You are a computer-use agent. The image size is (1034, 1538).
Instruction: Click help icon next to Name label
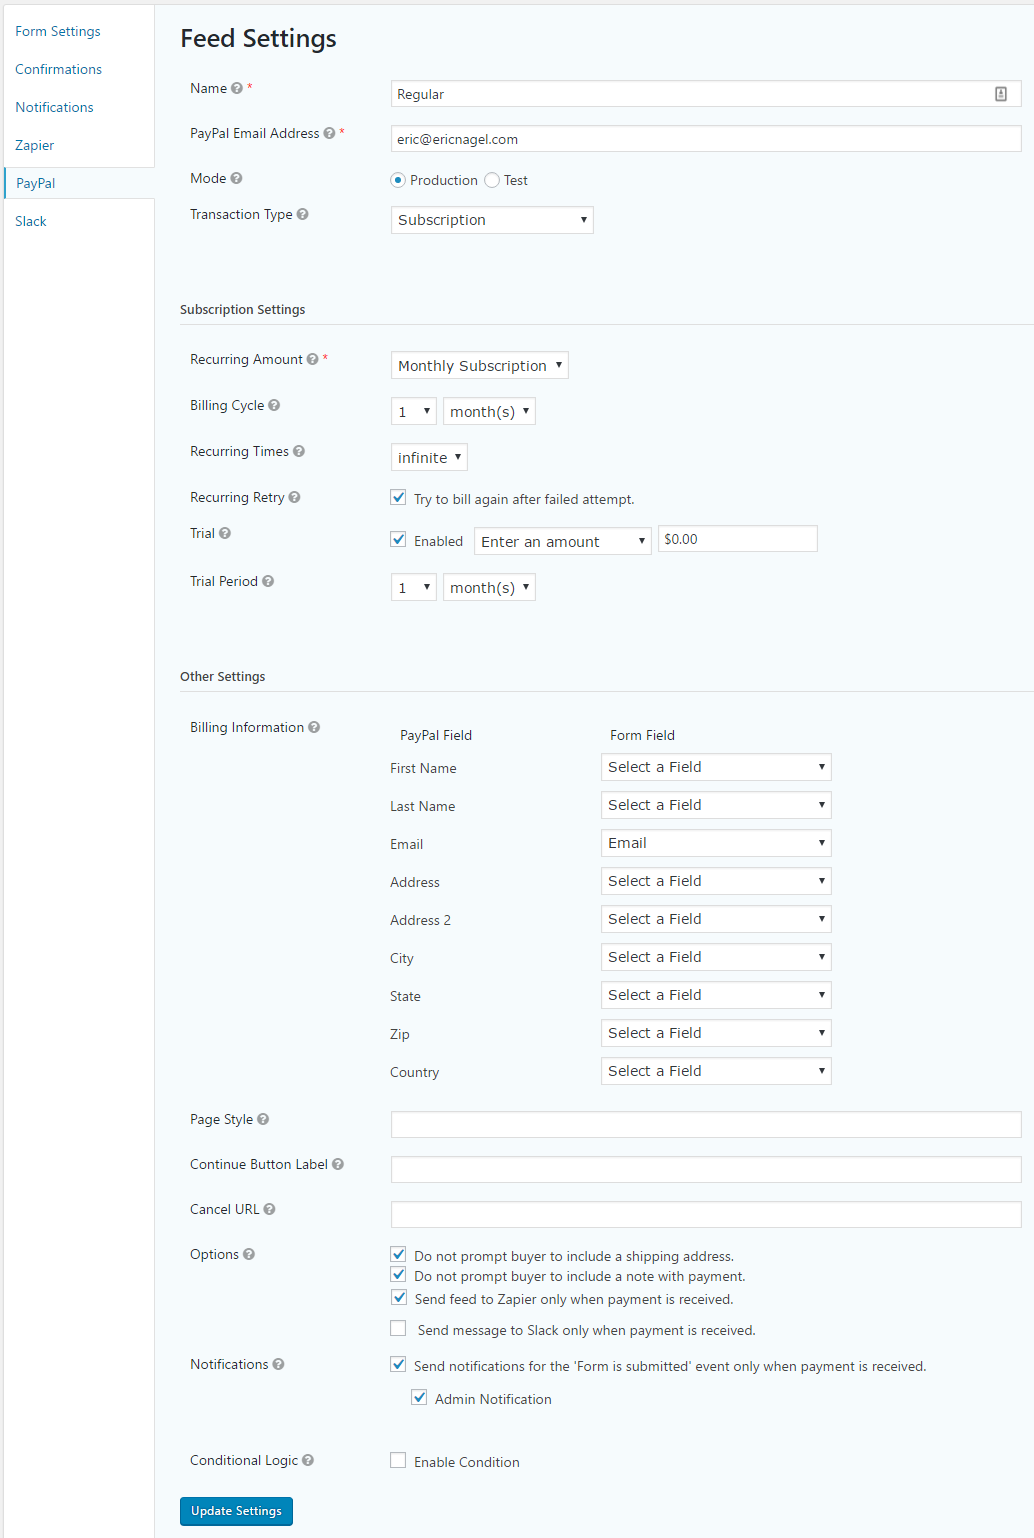237,88
